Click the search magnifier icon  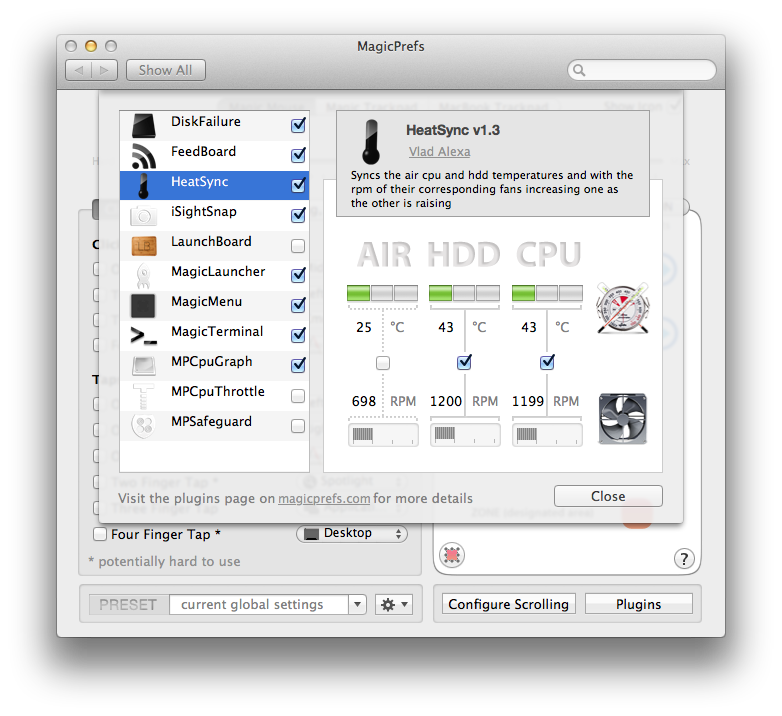tap(579, 70)
